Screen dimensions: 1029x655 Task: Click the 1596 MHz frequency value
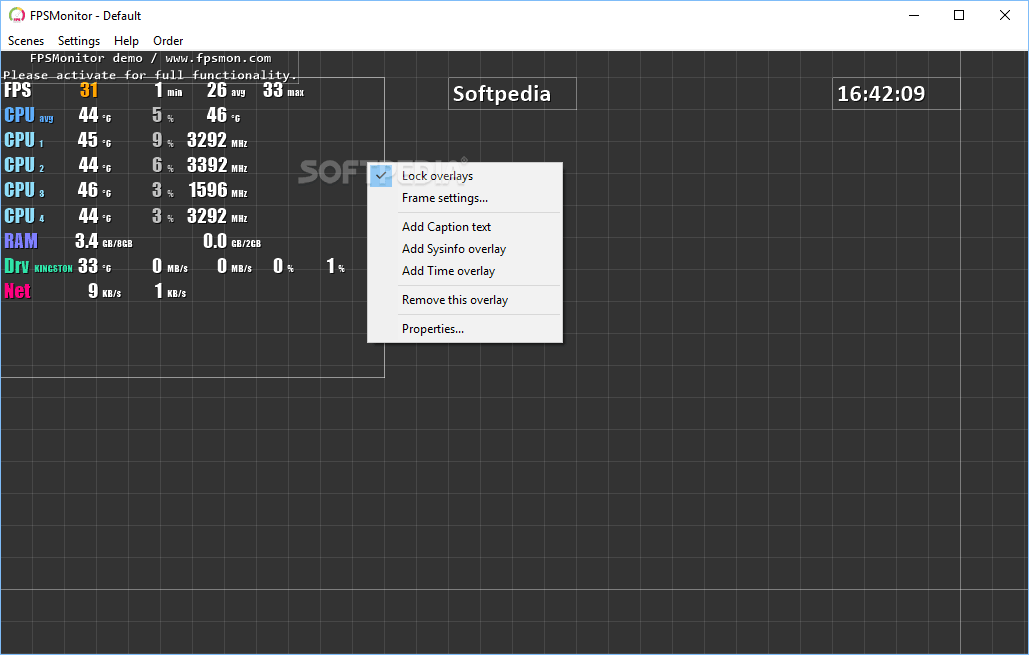pos(218,190)
